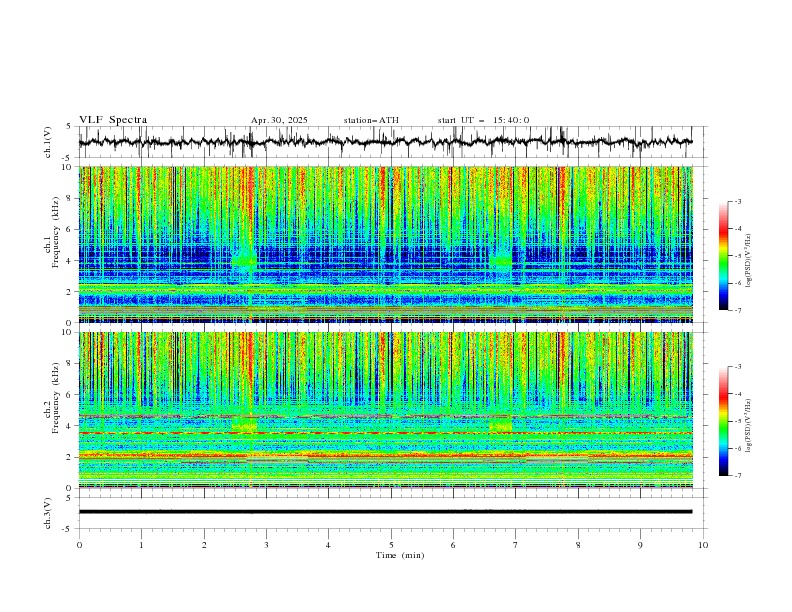This screenshot has width=792, height=612.
Task: Click the time axis tick label "10"
Action: [703, 545]
